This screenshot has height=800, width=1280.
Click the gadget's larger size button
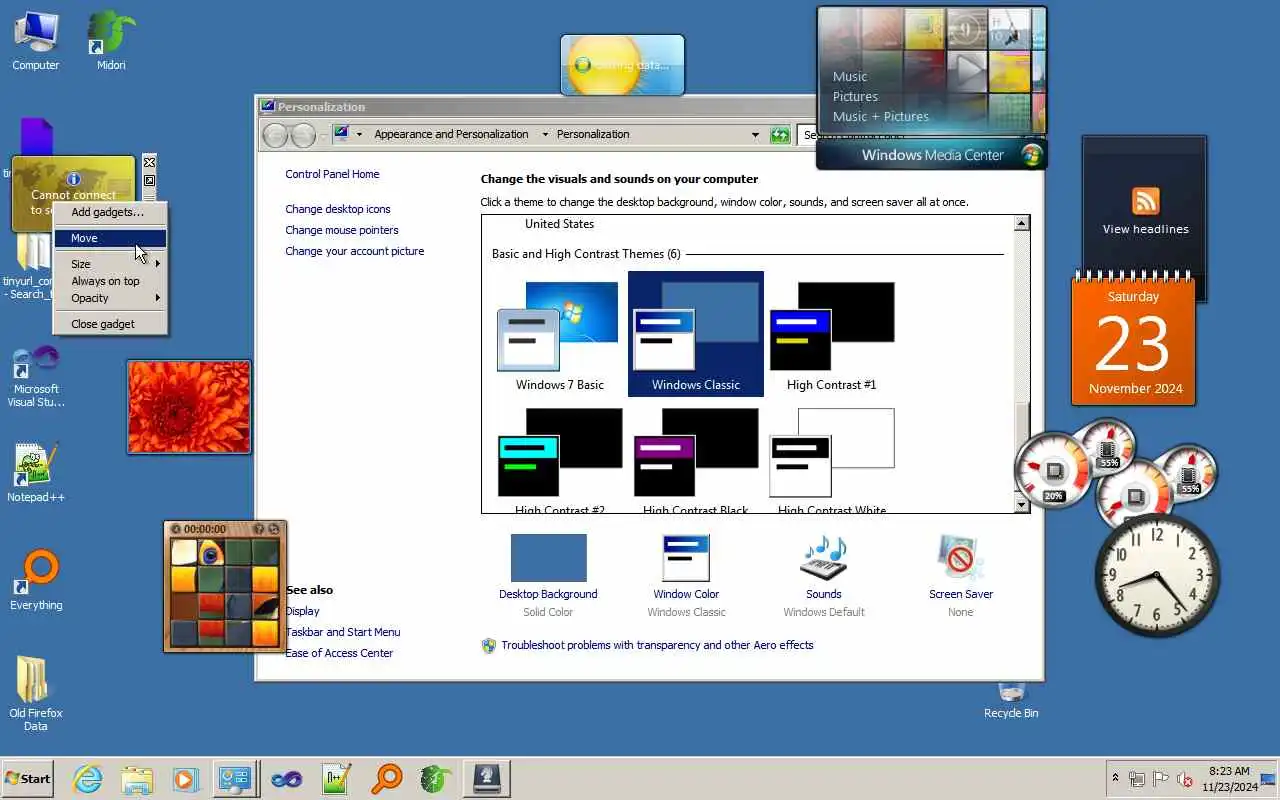[149, 181]
